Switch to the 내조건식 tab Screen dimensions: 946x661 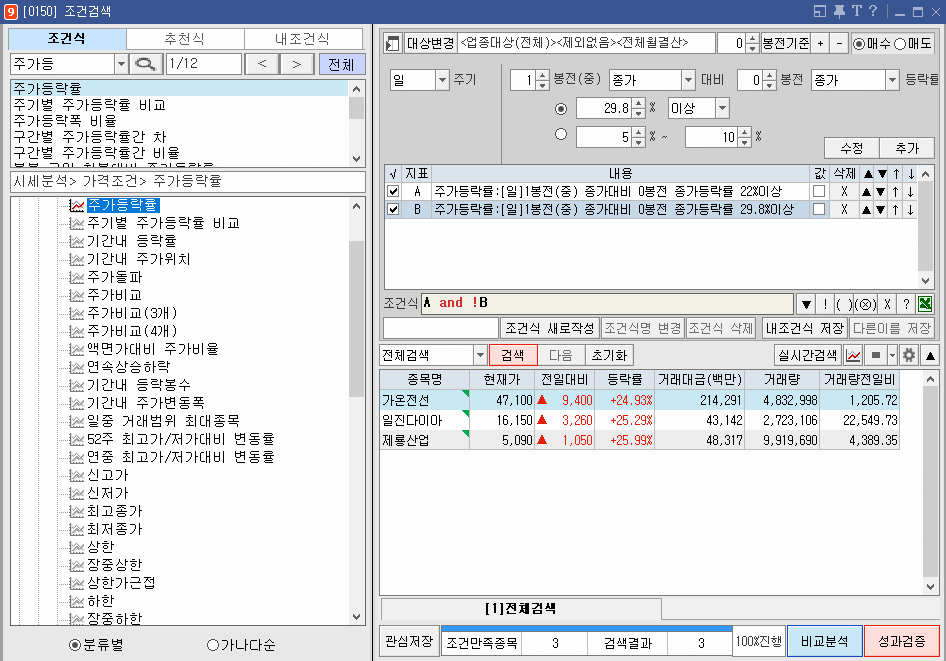point(303,38)
